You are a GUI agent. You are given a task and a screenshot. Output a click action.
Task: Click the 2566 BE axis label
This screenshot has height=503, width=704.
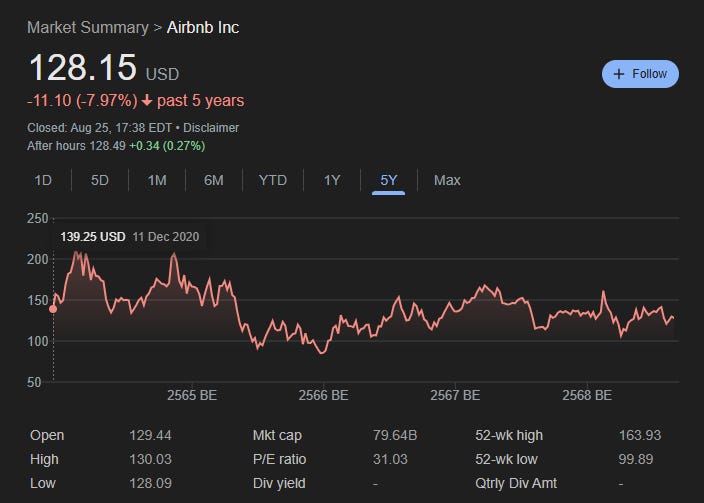pos(323,395)
